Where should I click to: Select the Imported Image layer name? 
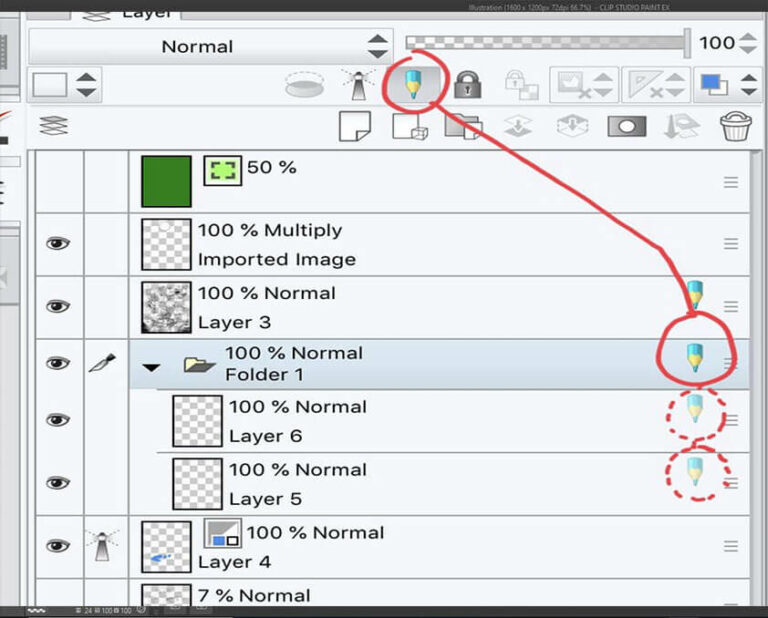tap(277, 260)
